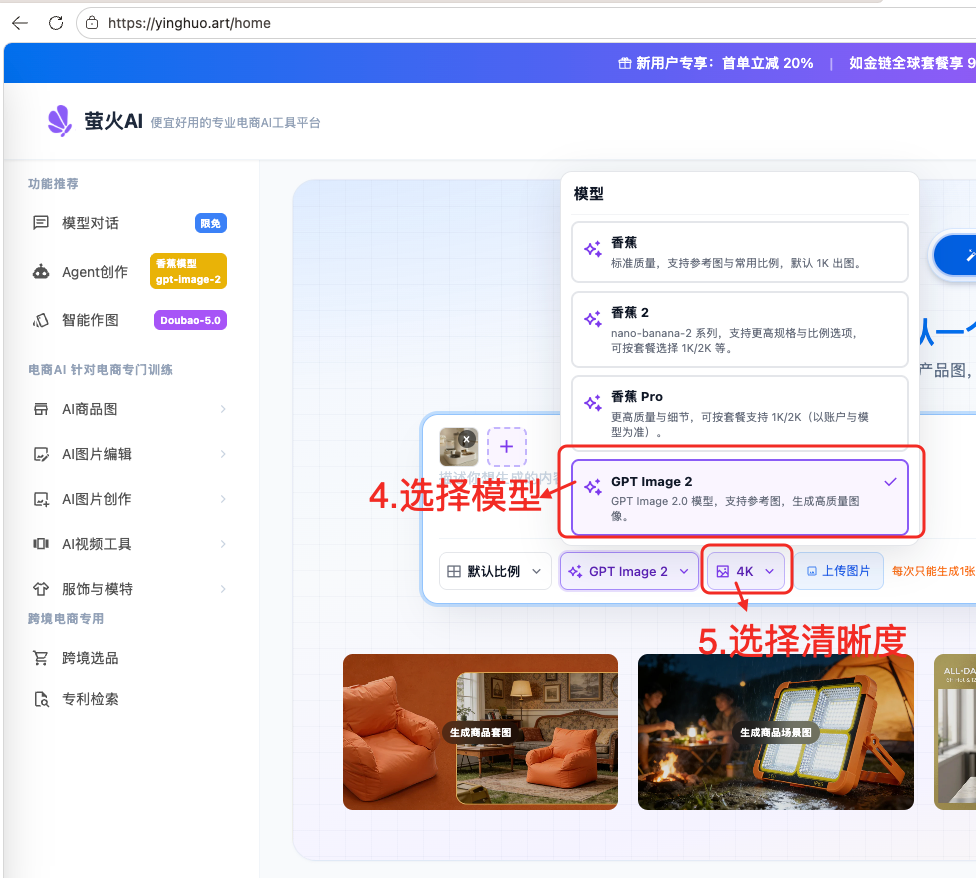Click the browser back arrow
The width and height of the screenshot is (976, 878).
click(20, 22)
